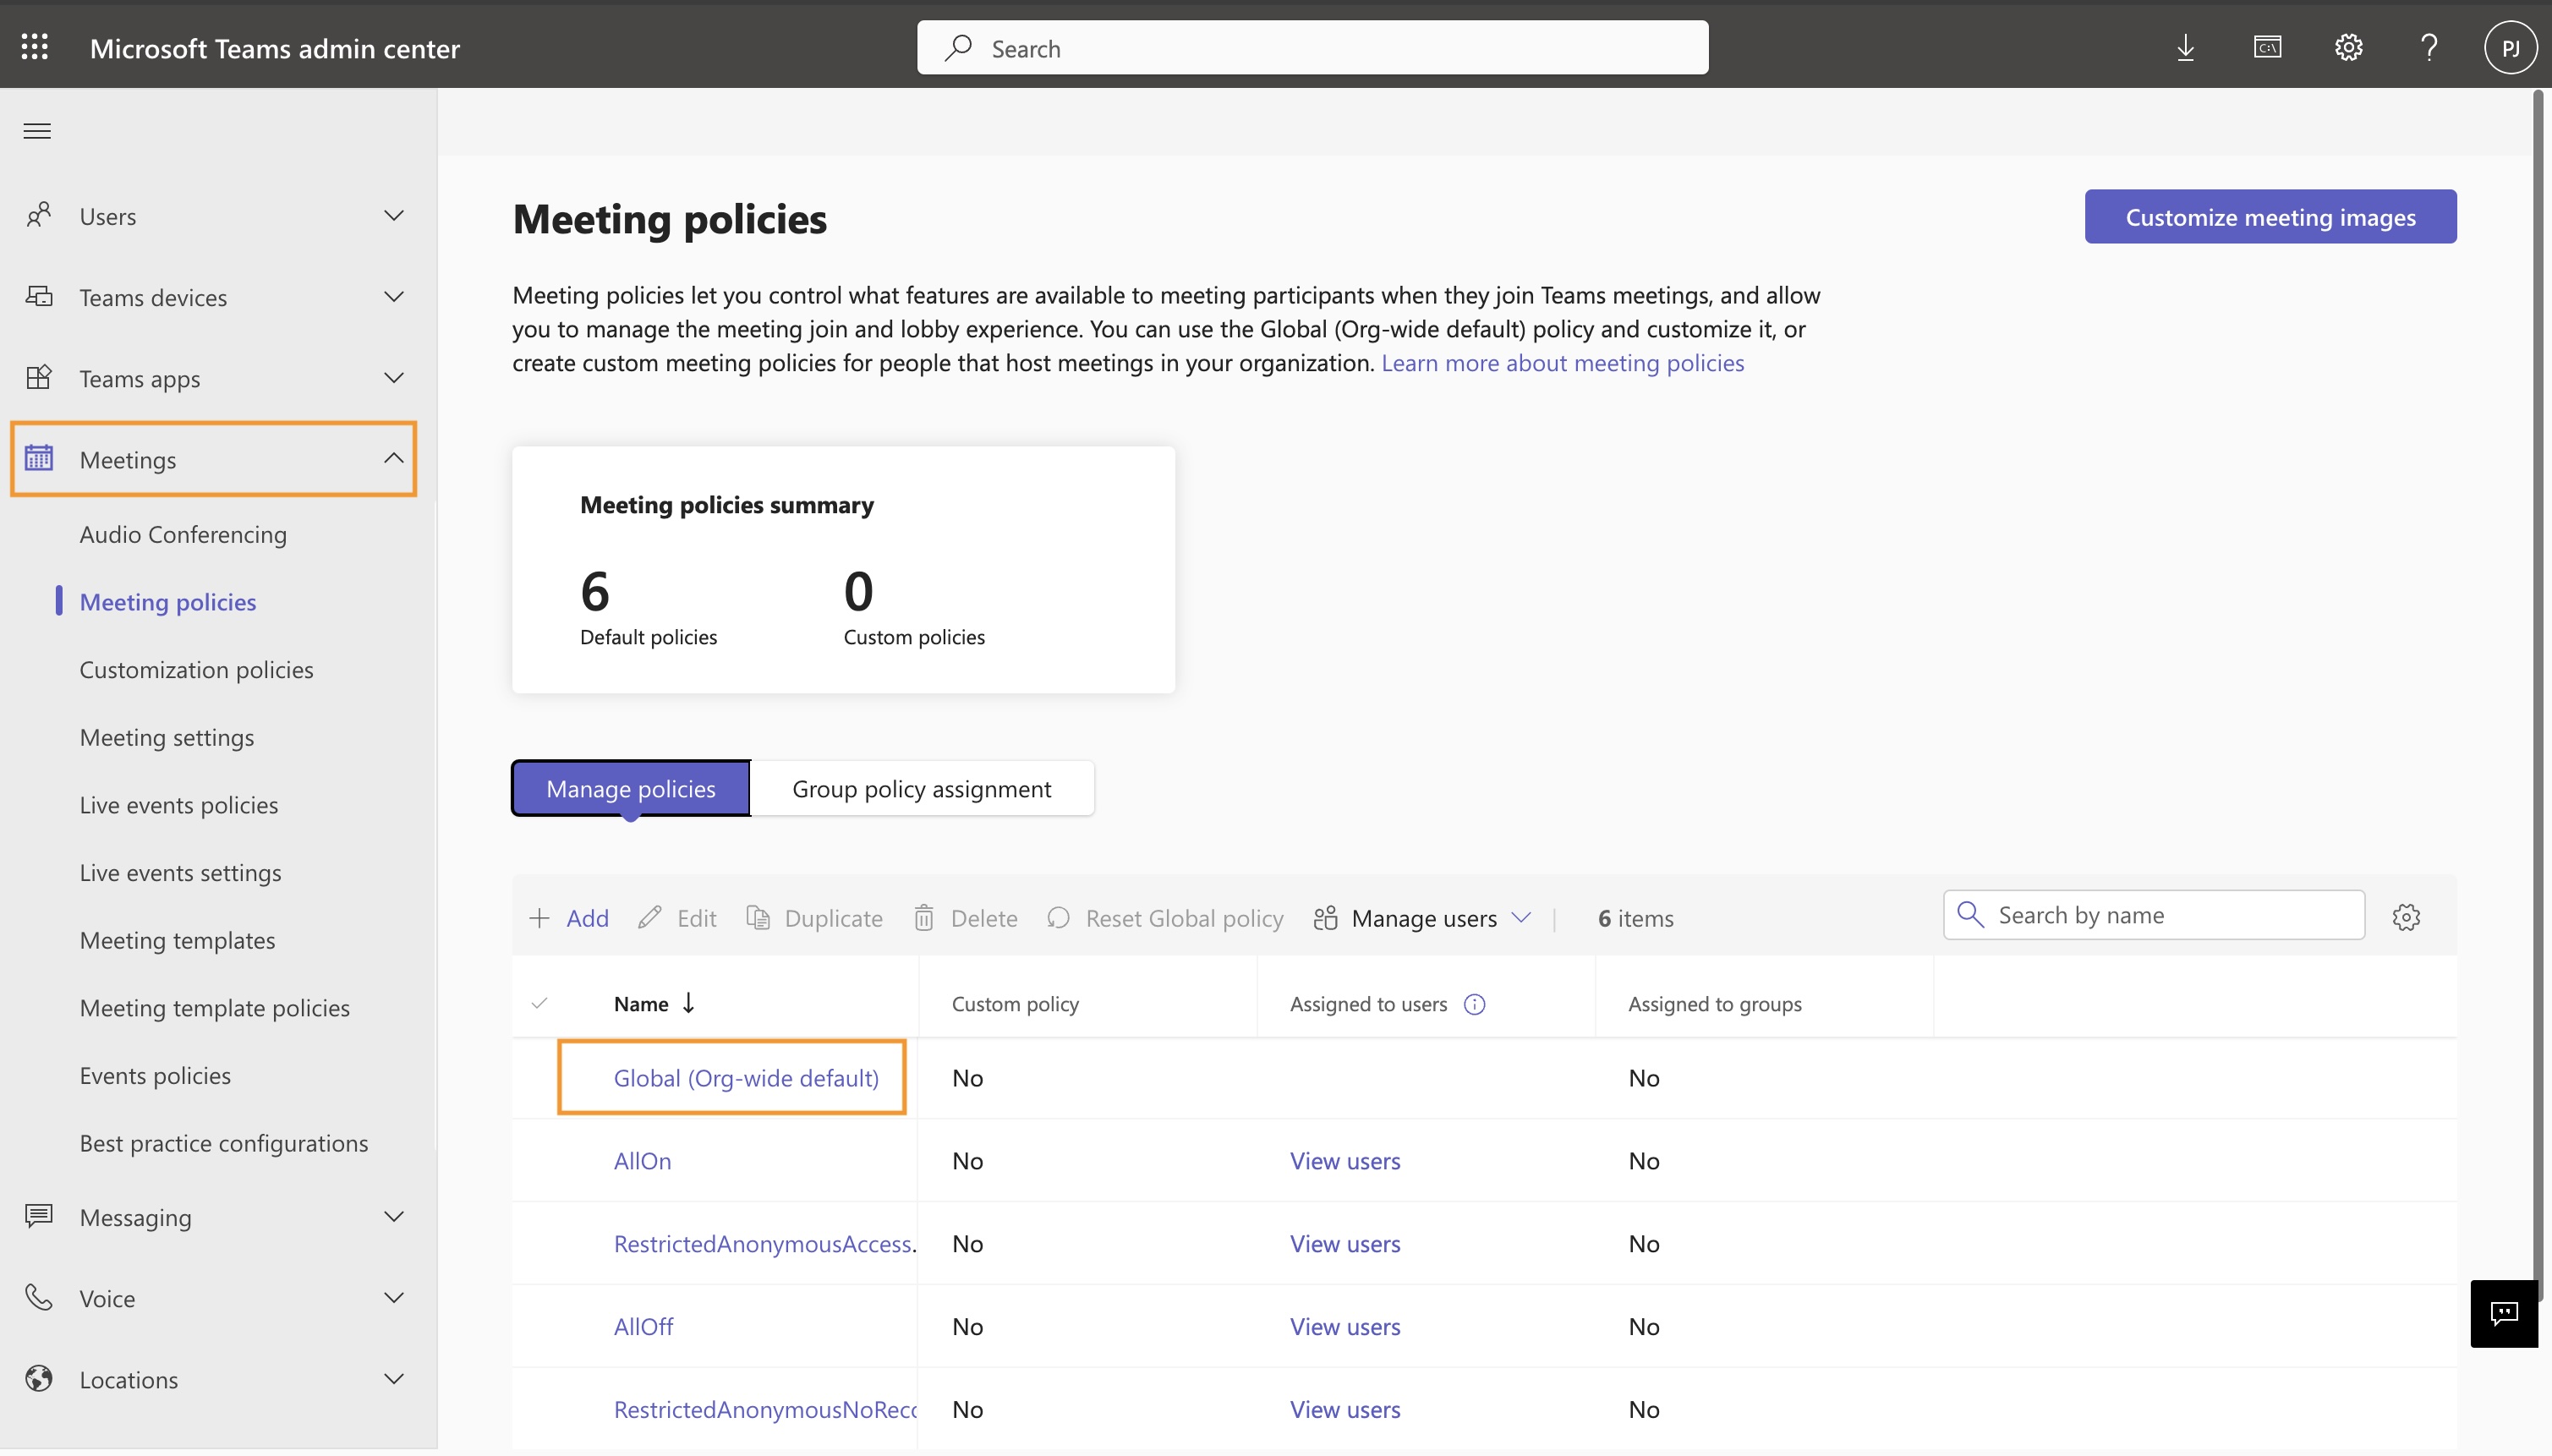Screen dimensions: 2552x1456
Task: Switch to Group policy assignment tab
Action: click(x=921, y=789)
